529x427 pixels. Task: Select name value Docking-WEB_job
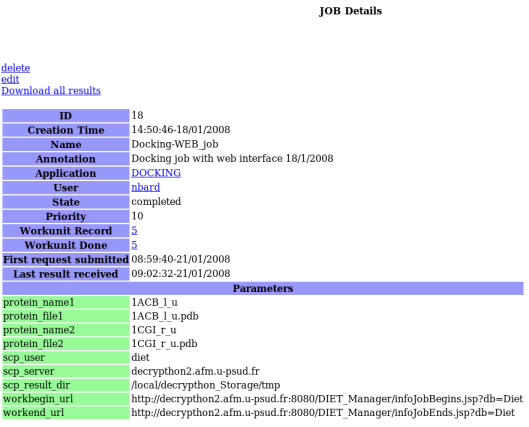(x=175, y=144)
